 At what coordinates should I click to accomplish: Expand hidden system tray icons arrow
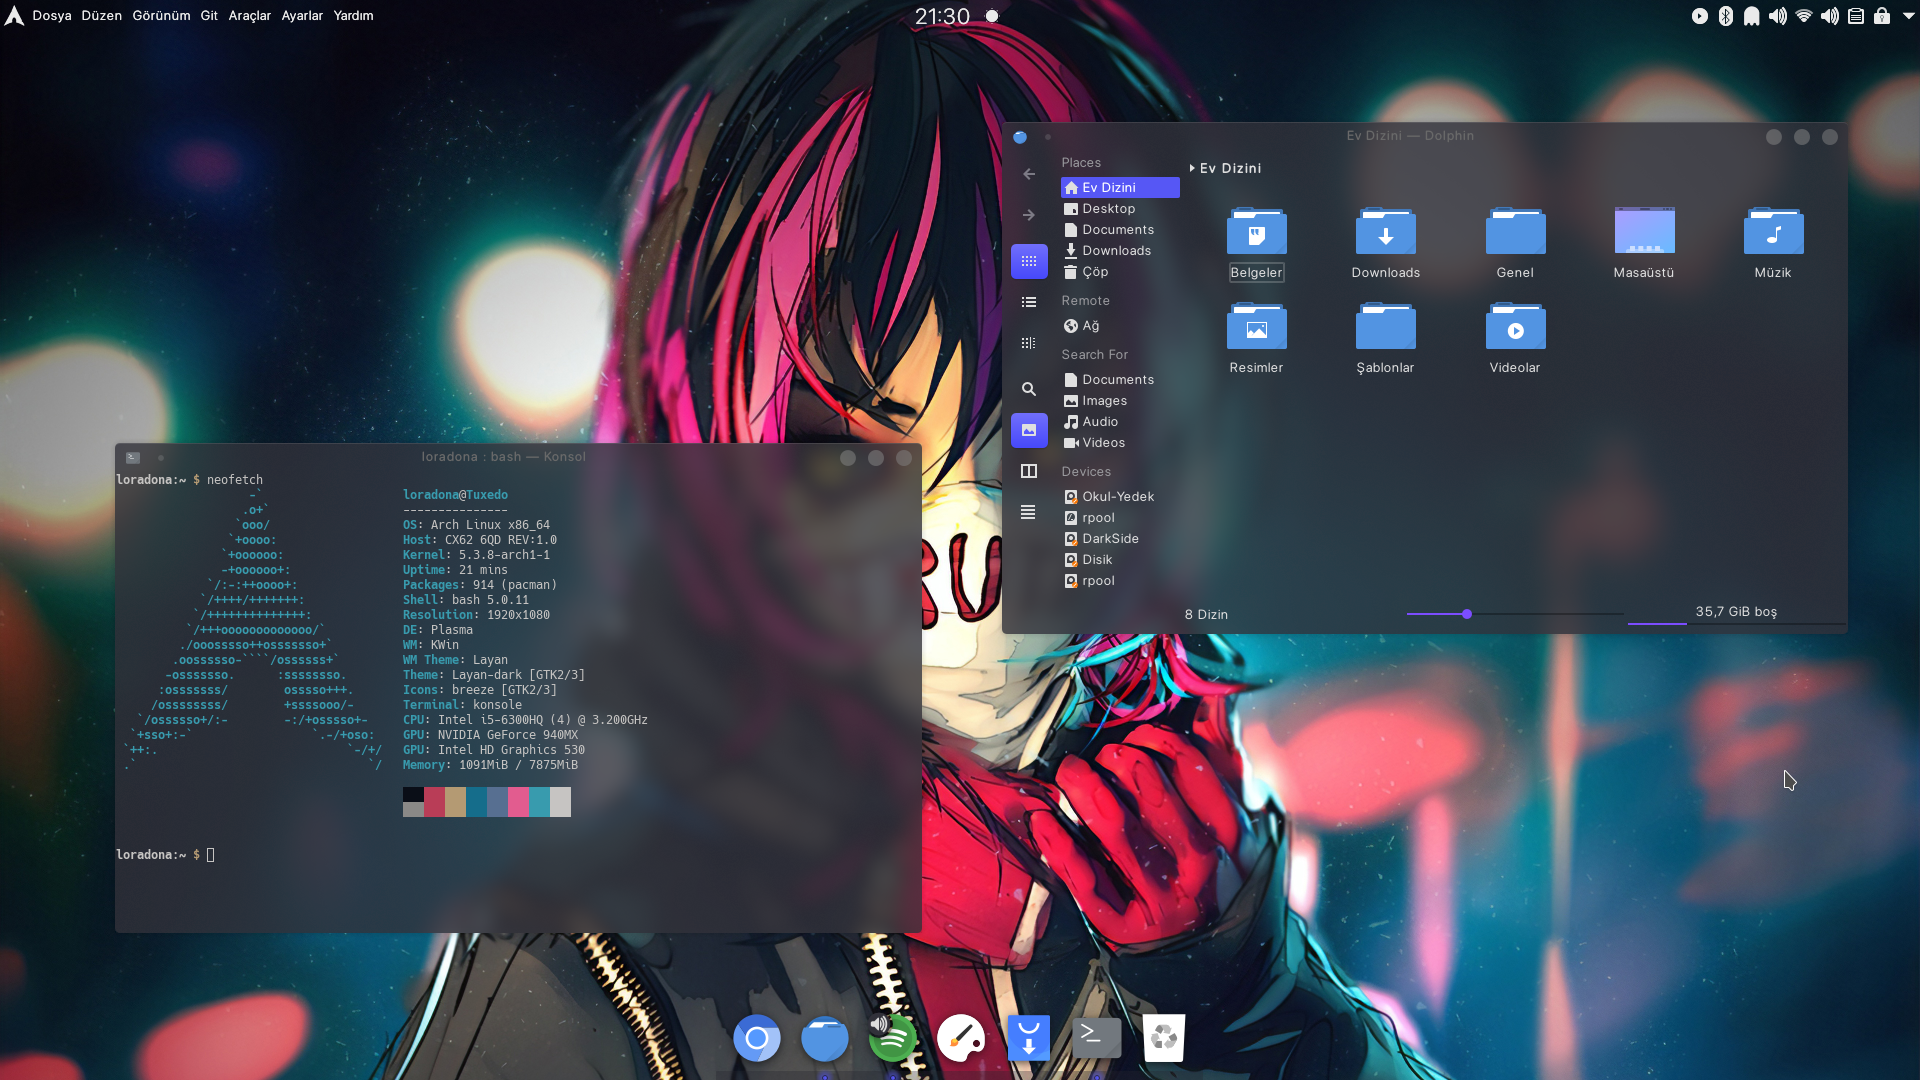(x=1907, y=16)
